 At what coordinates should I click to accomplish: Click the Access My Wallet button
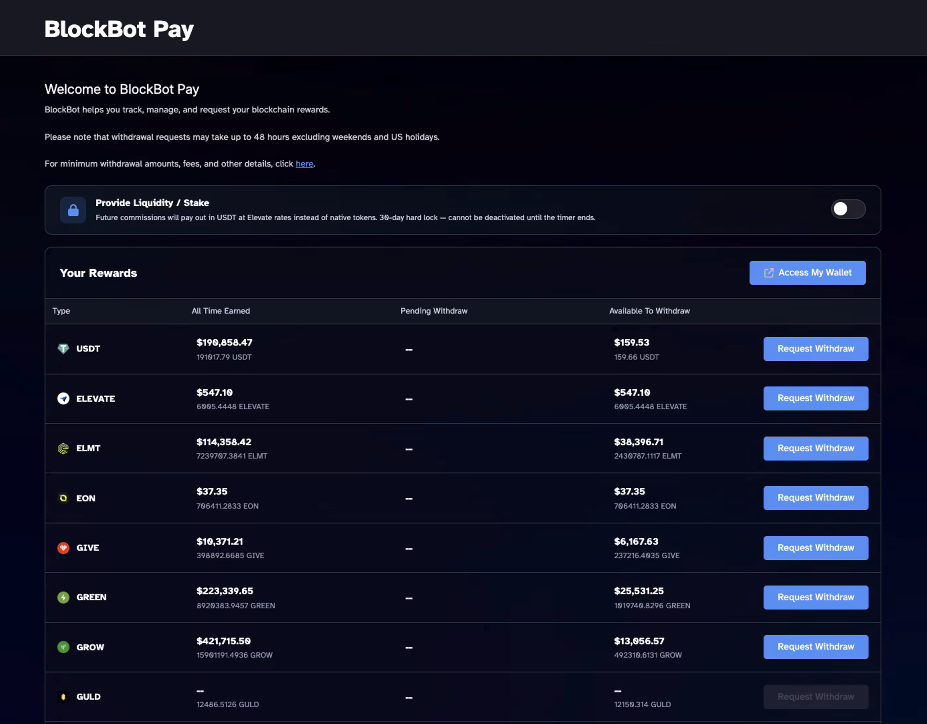tap(808, 273)
